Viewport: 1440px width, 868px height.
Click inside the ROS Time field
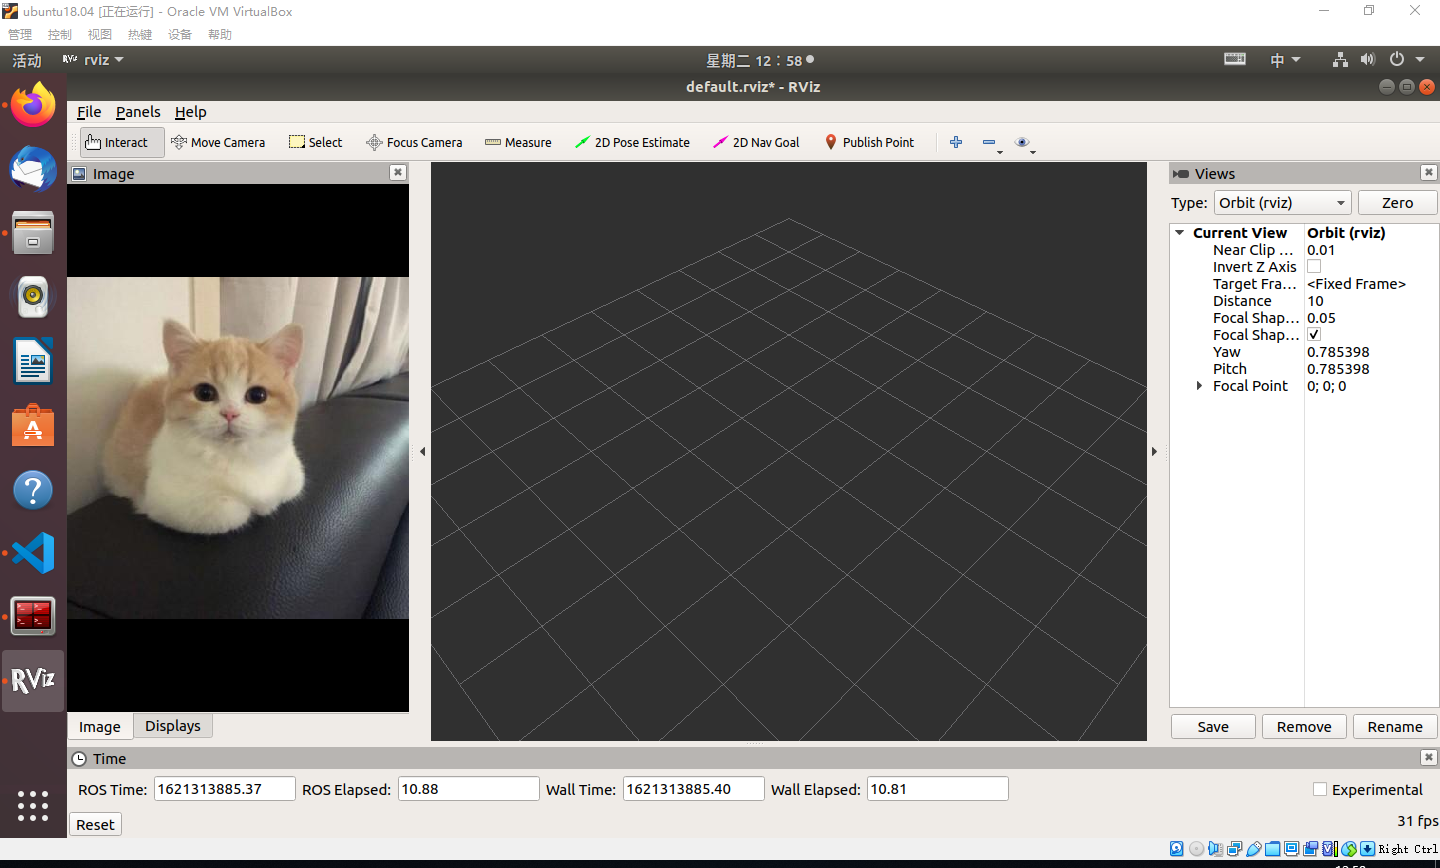point(224,788)
